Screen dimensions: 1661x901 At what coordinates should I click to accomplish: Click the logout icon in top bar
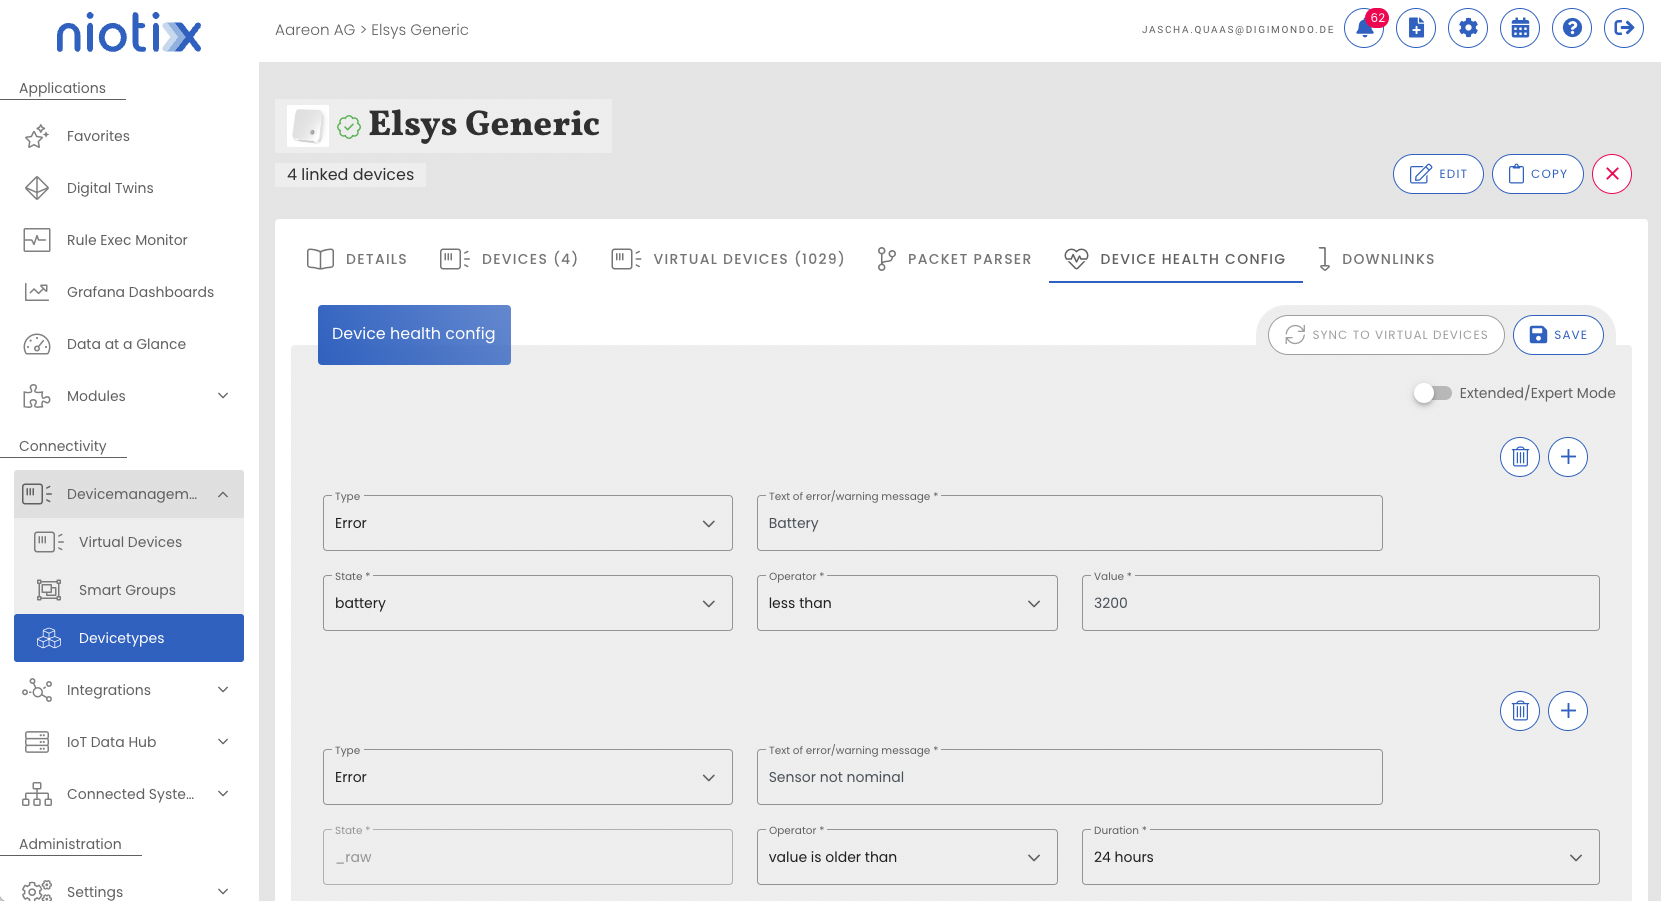[x=1624, y=28]
